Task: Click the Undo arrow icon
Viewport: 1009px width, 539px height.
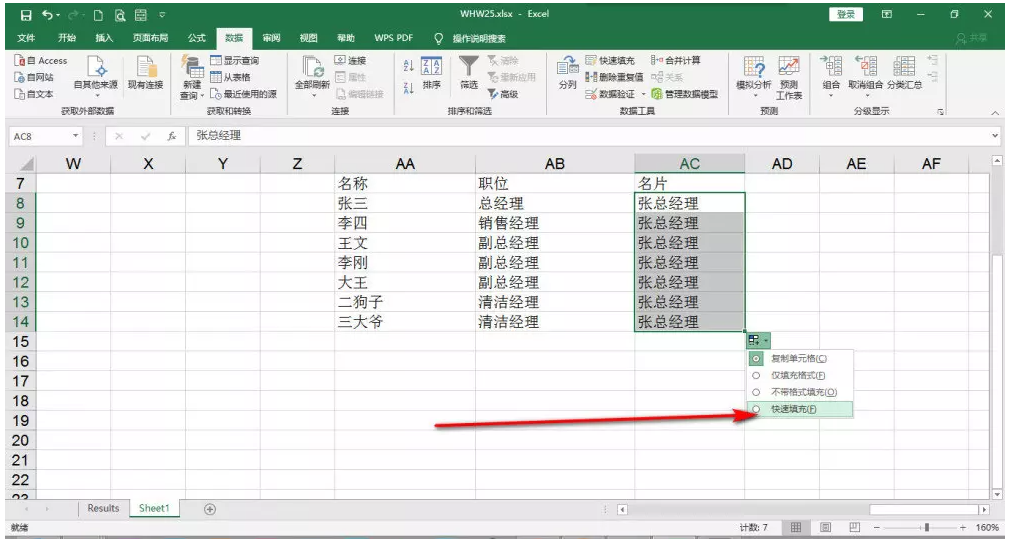Action: pos(47,15)
